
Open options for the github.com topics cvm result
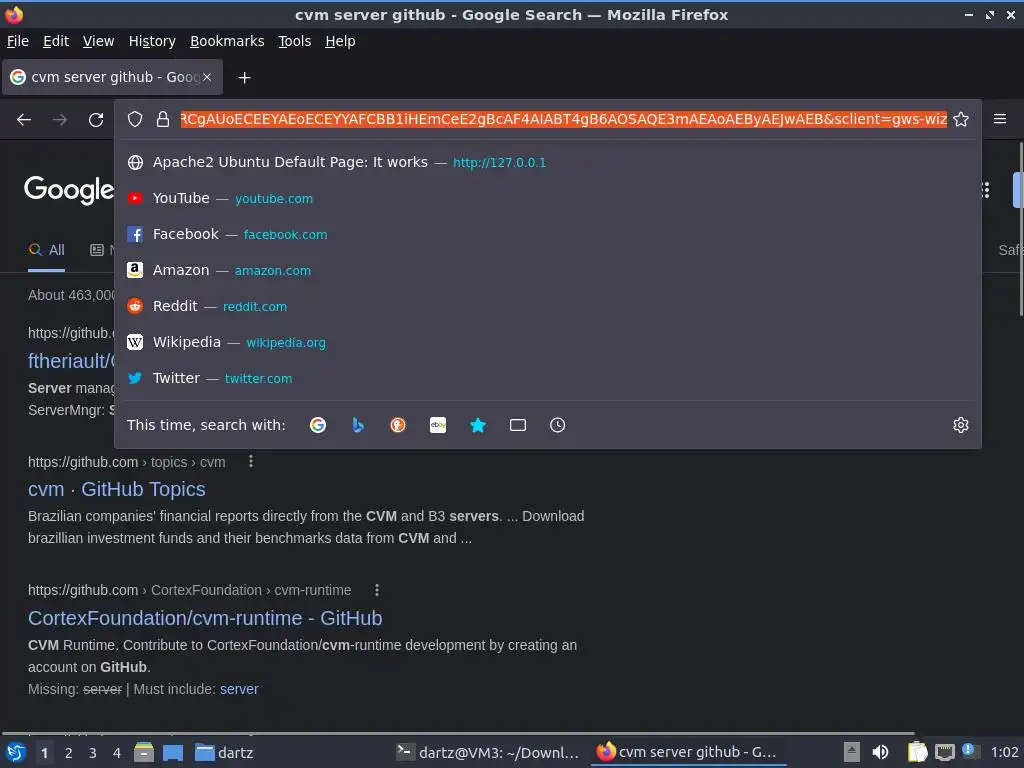(251, 462)
